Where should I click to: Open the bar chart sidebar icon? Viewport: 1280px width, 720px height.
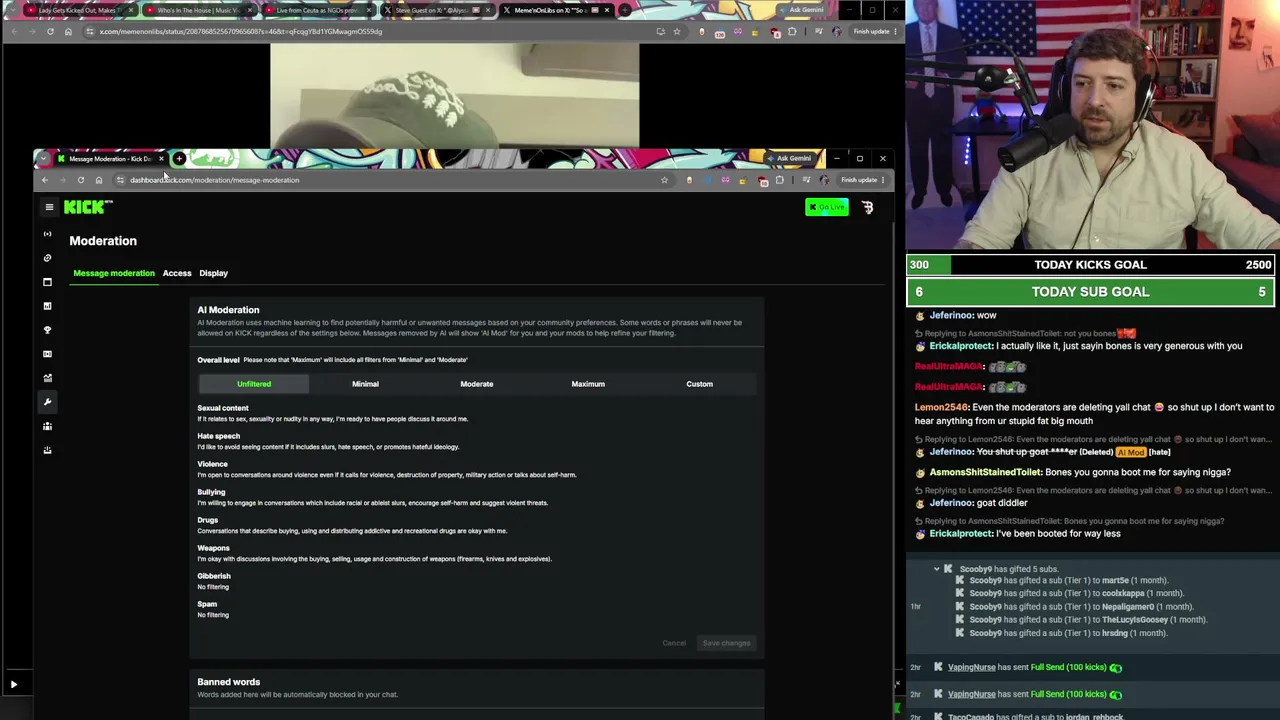point(47,306)
